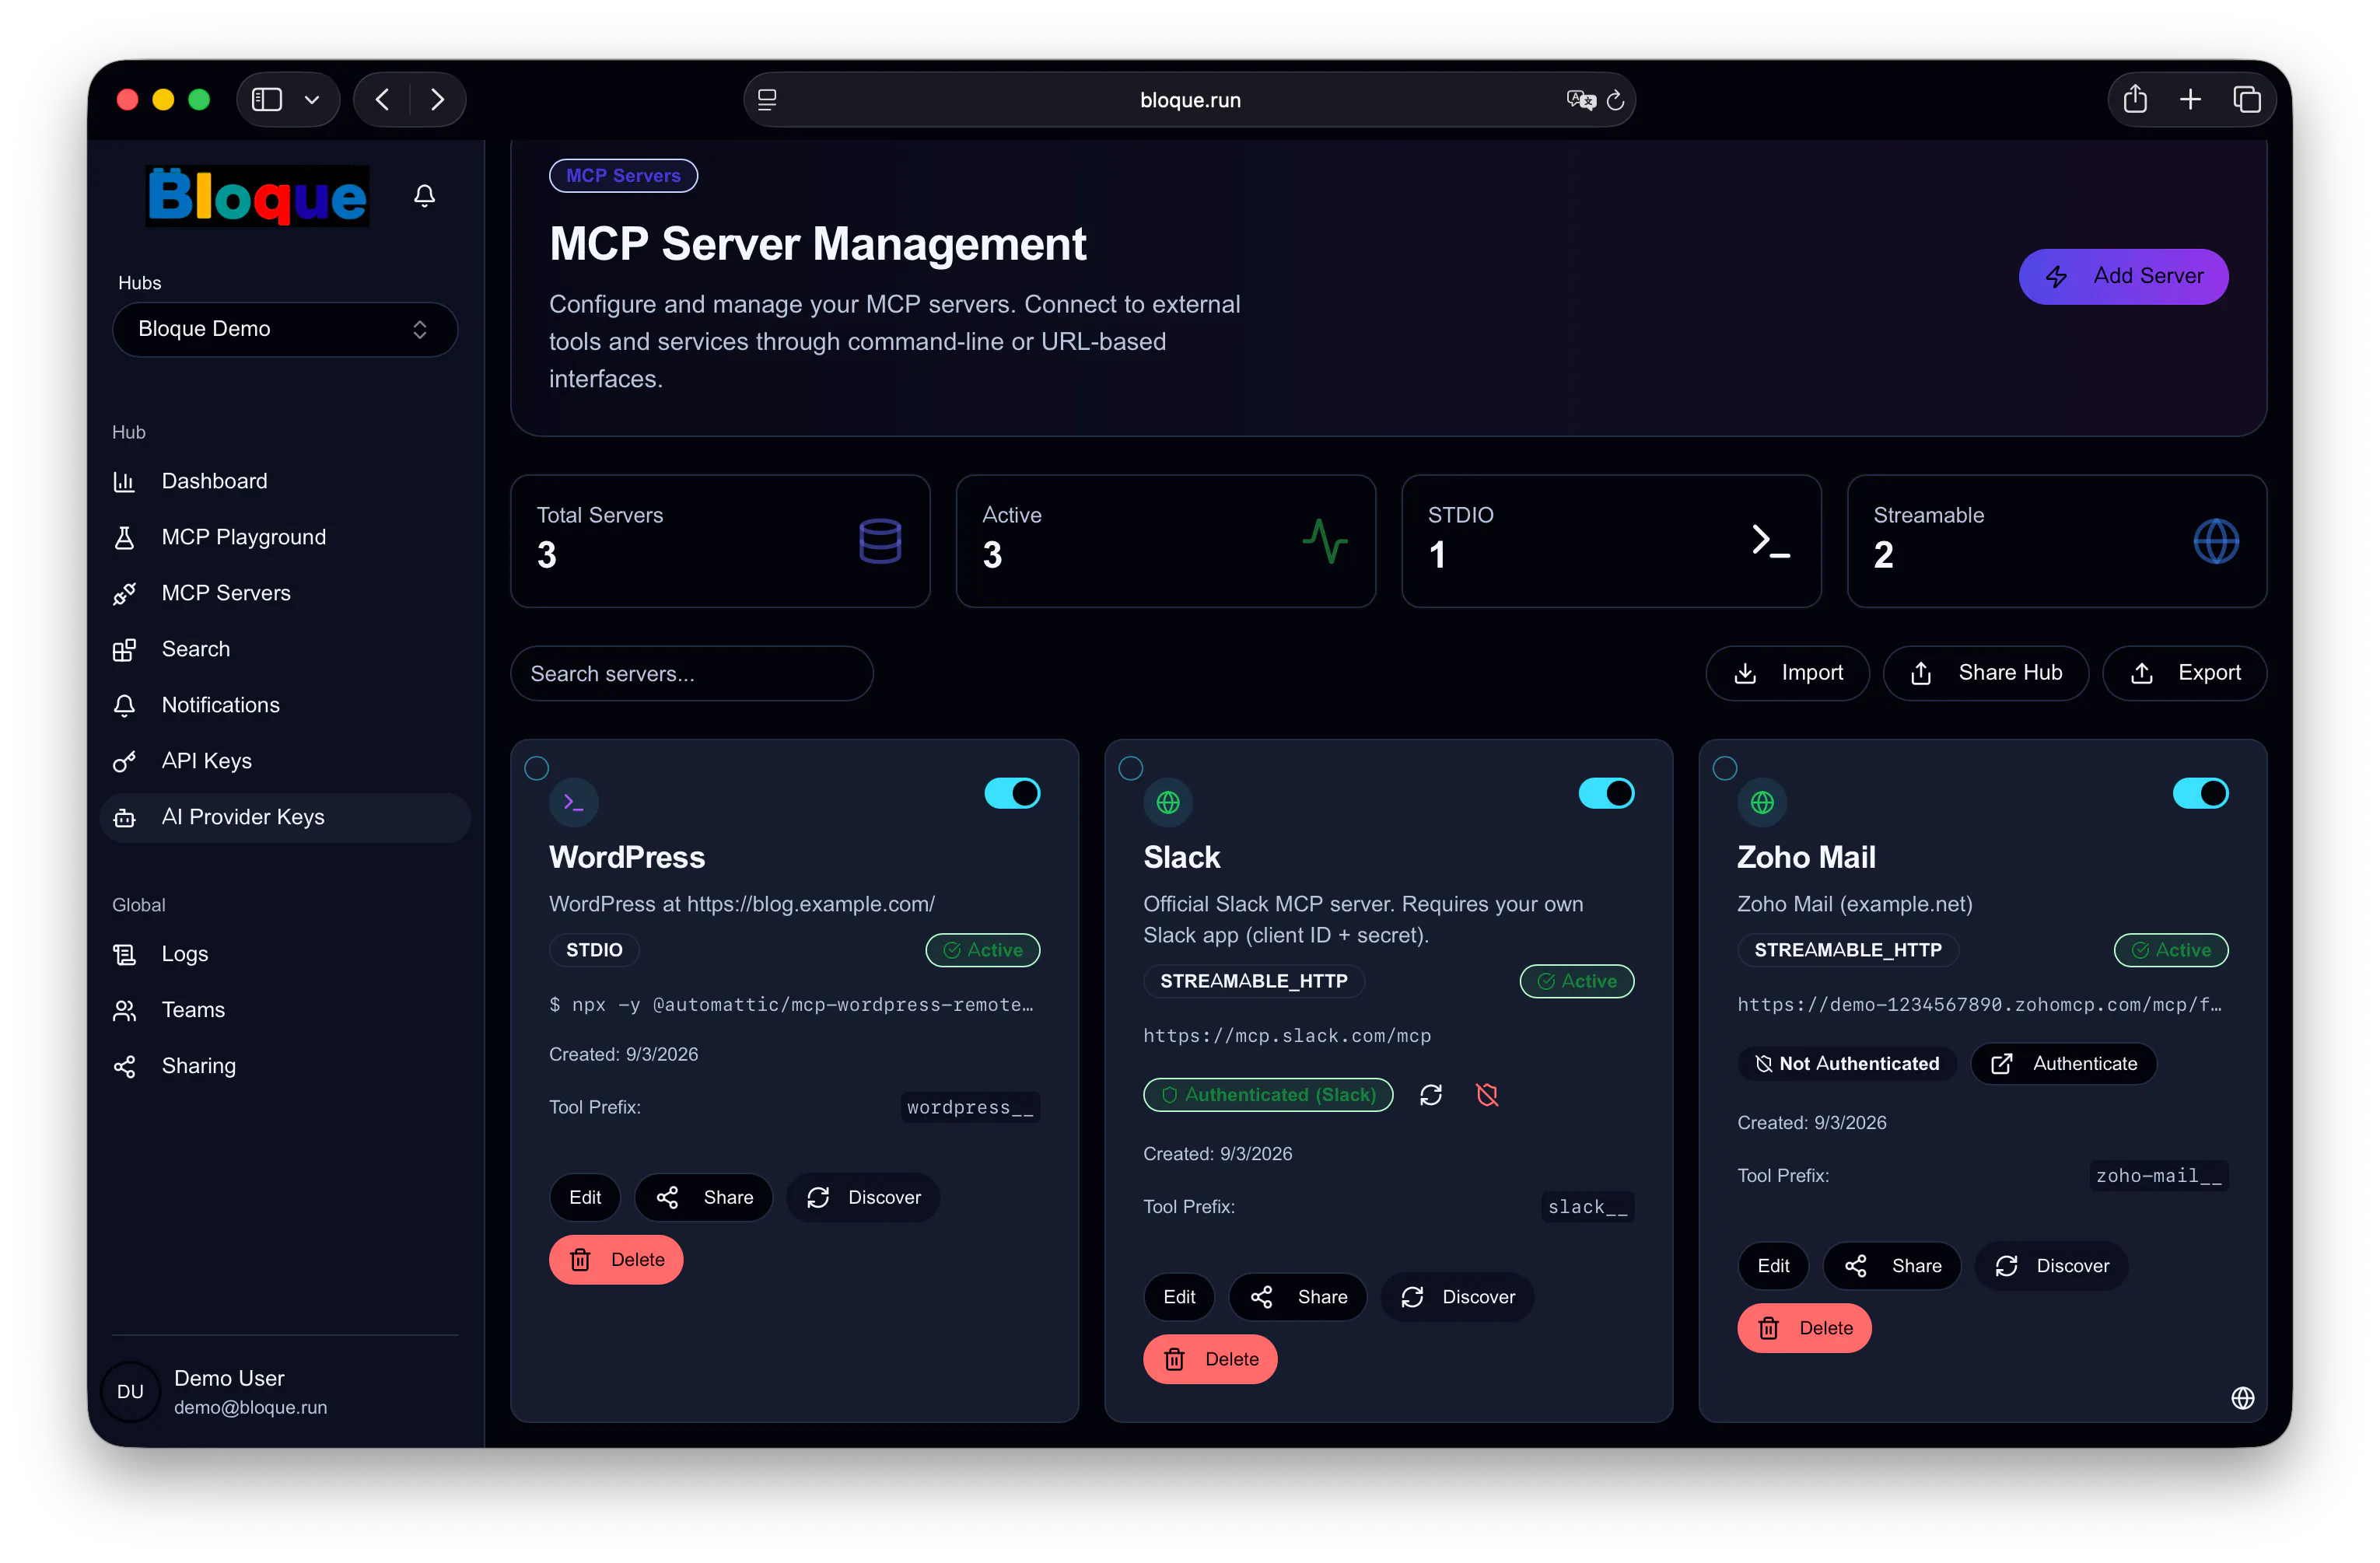Open the Bloque Demo hub dropdown
The image size is (2380, 1563).
click(285, 329)
